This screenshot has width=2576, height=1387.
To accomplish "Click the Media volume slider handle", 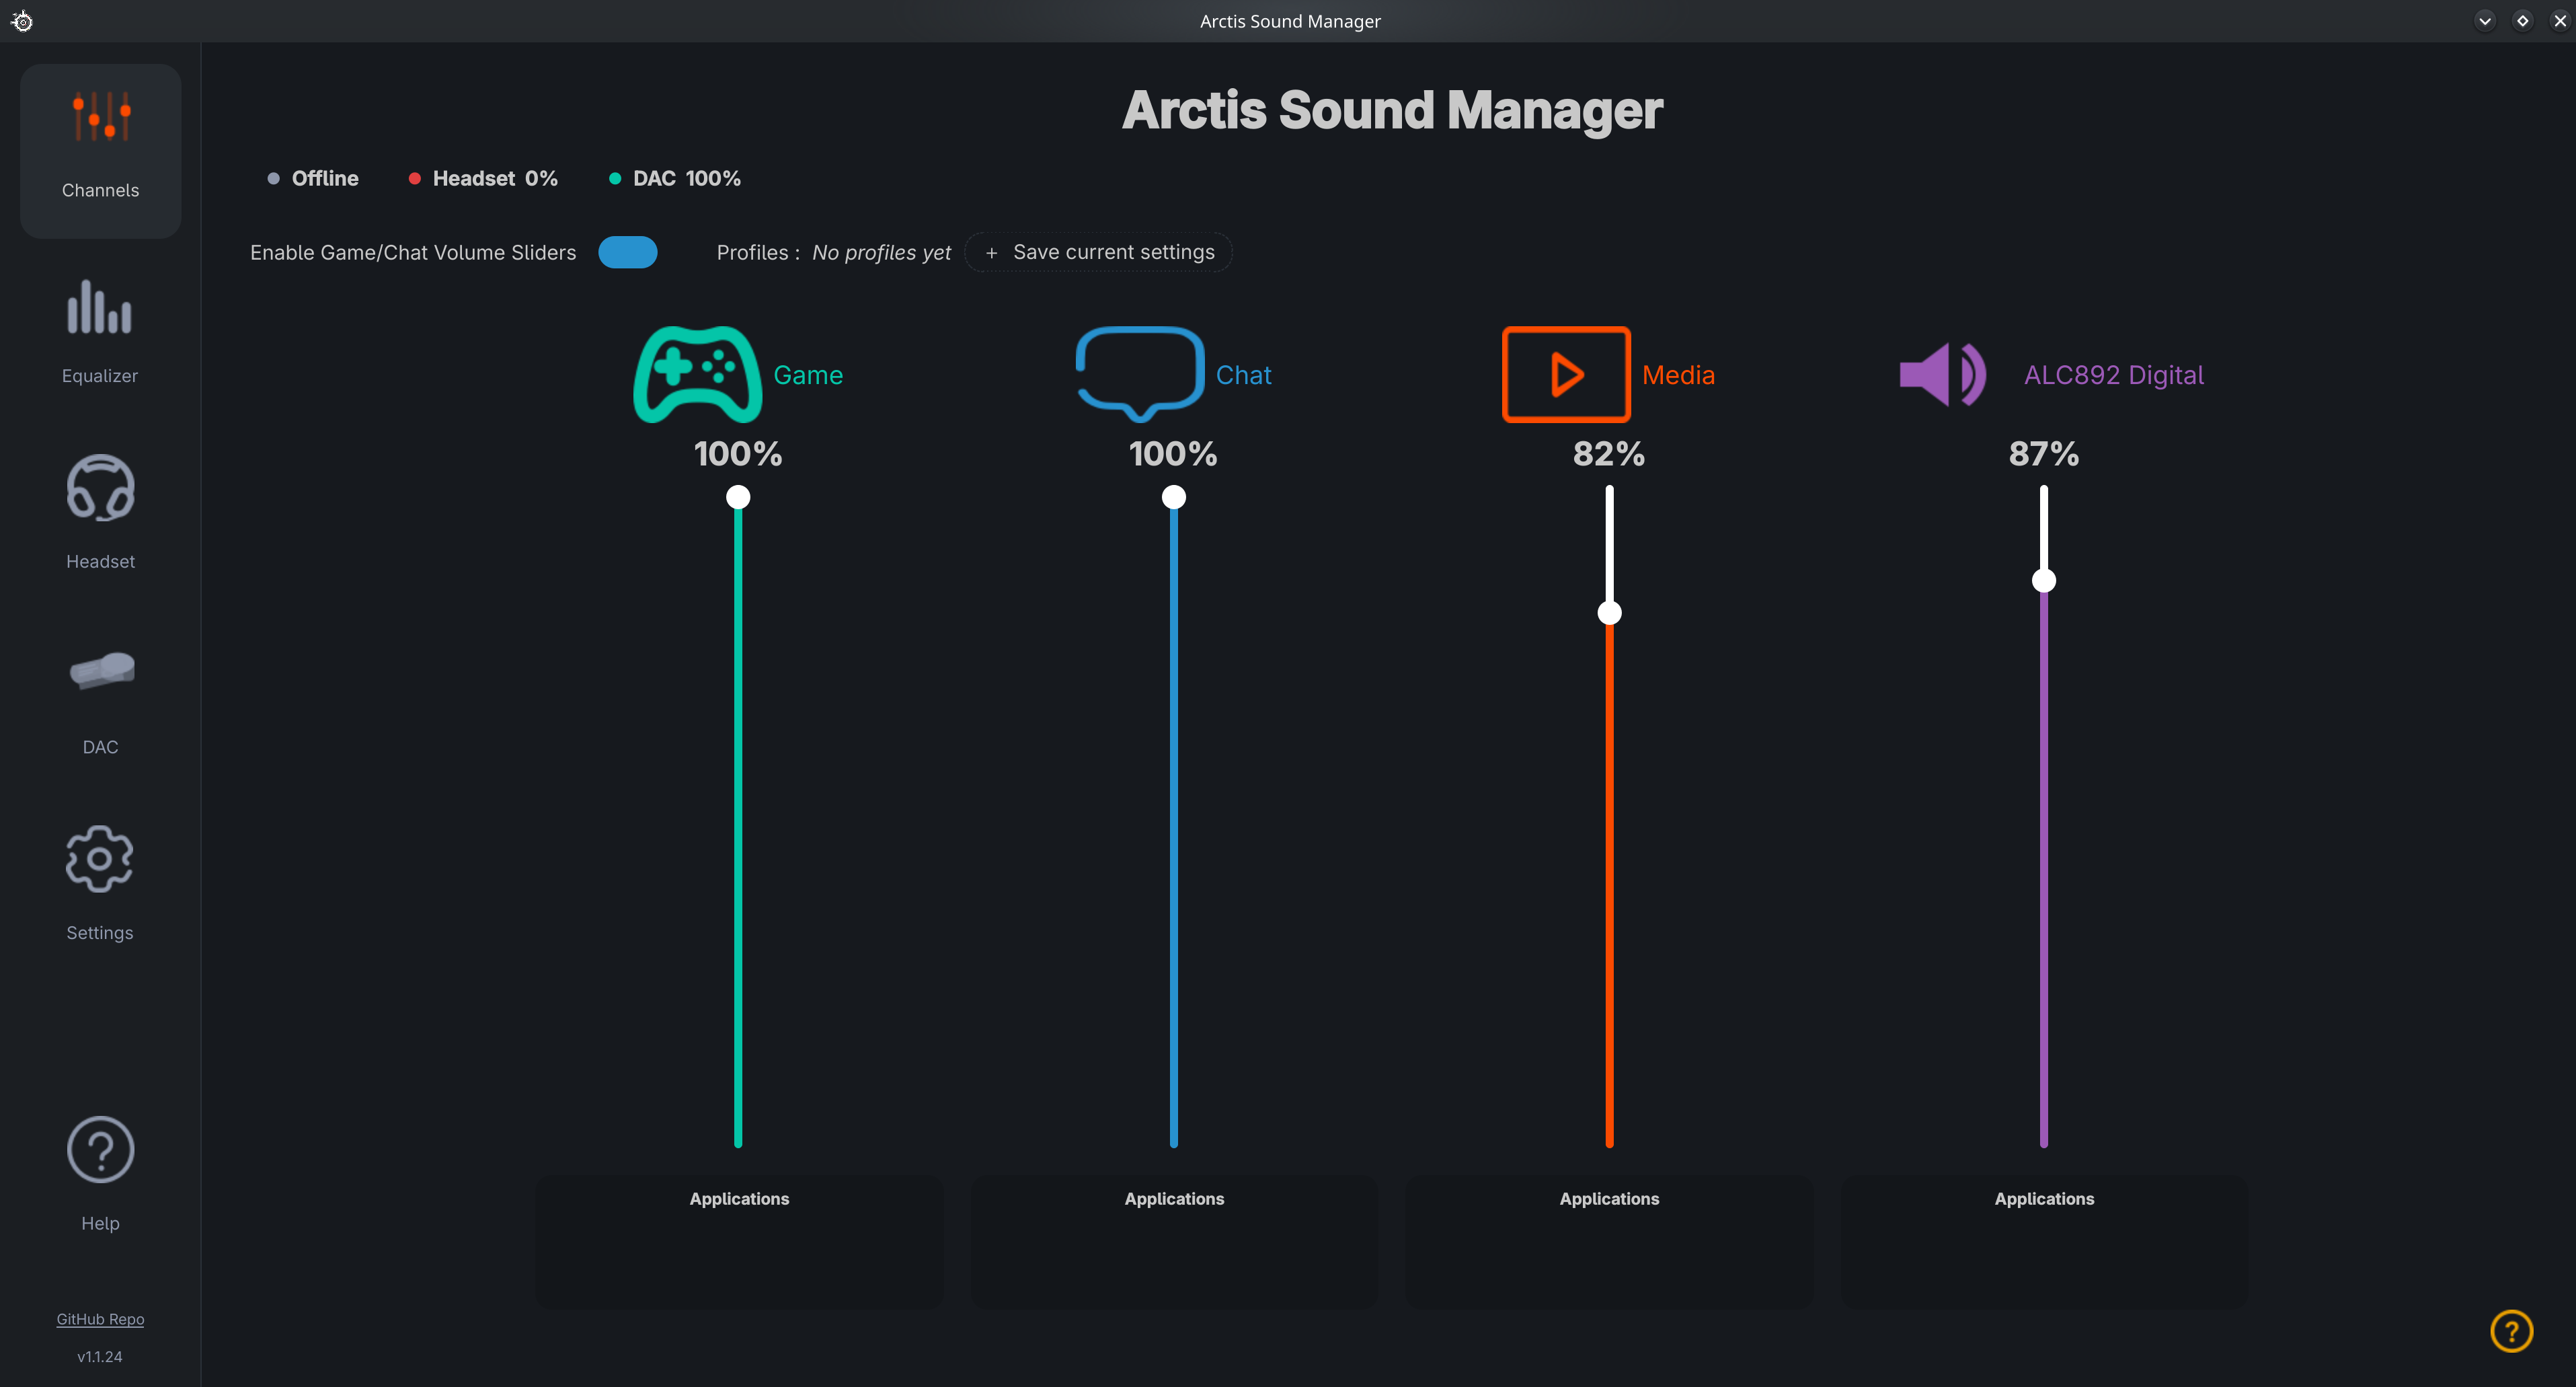I will pyautogui.click(x=1609, y=613).
